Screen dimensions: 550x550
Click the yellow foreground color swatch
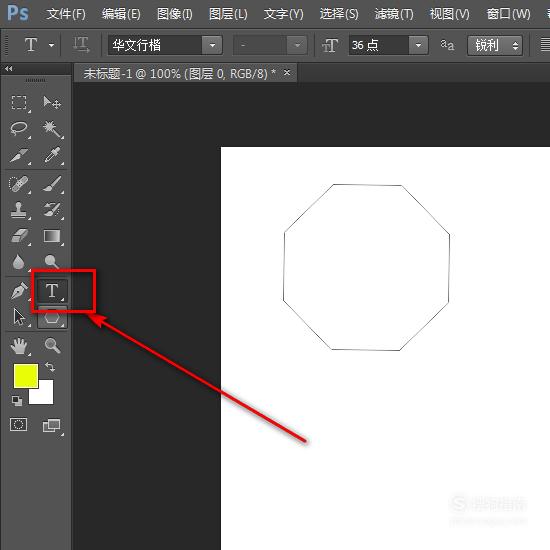click(x=26, y=376)
